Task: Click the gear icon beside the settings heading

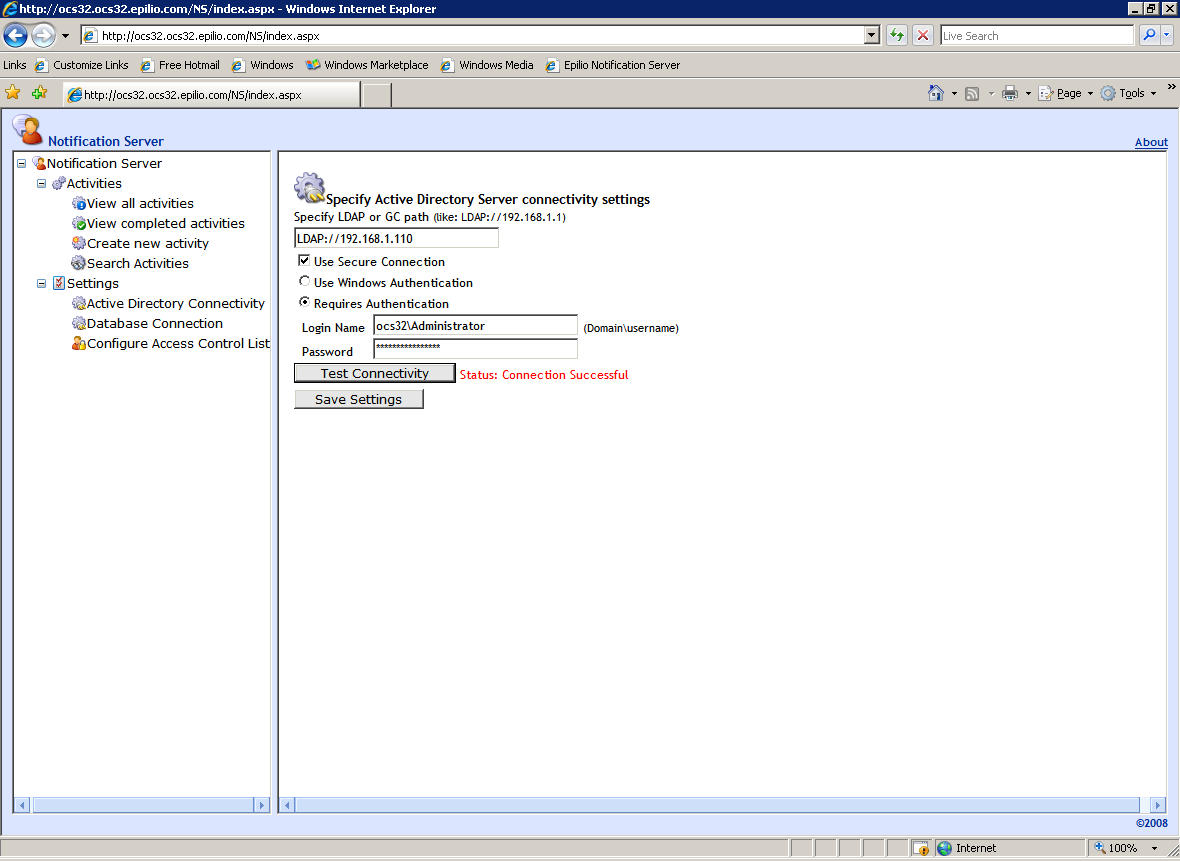Action: coord(309,188)
